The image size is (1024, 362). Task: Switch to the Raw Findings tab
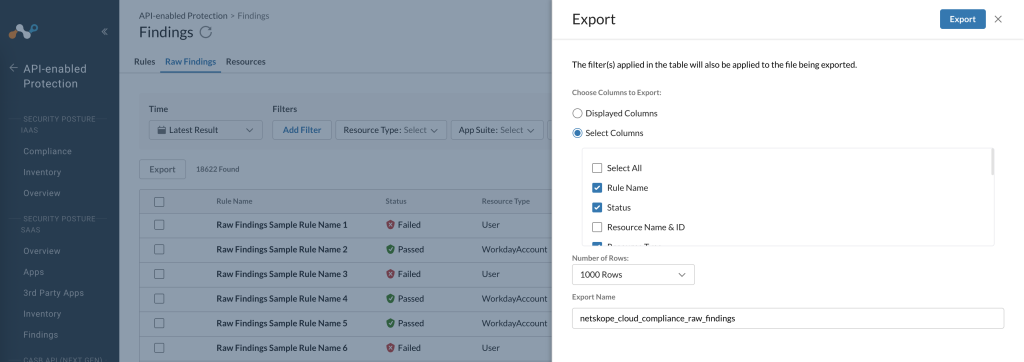tap(190, 61)
